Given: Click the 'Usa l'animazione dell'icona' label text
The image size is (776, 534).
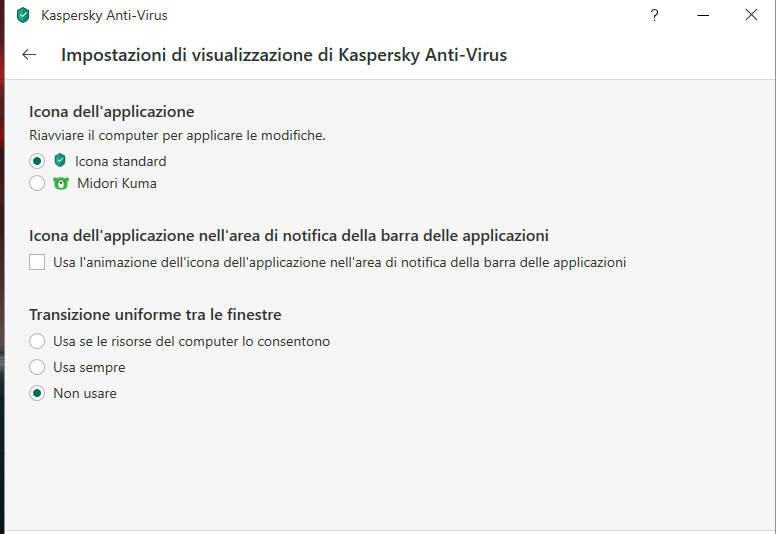Looking at the screenshot, I should point(339,262).
